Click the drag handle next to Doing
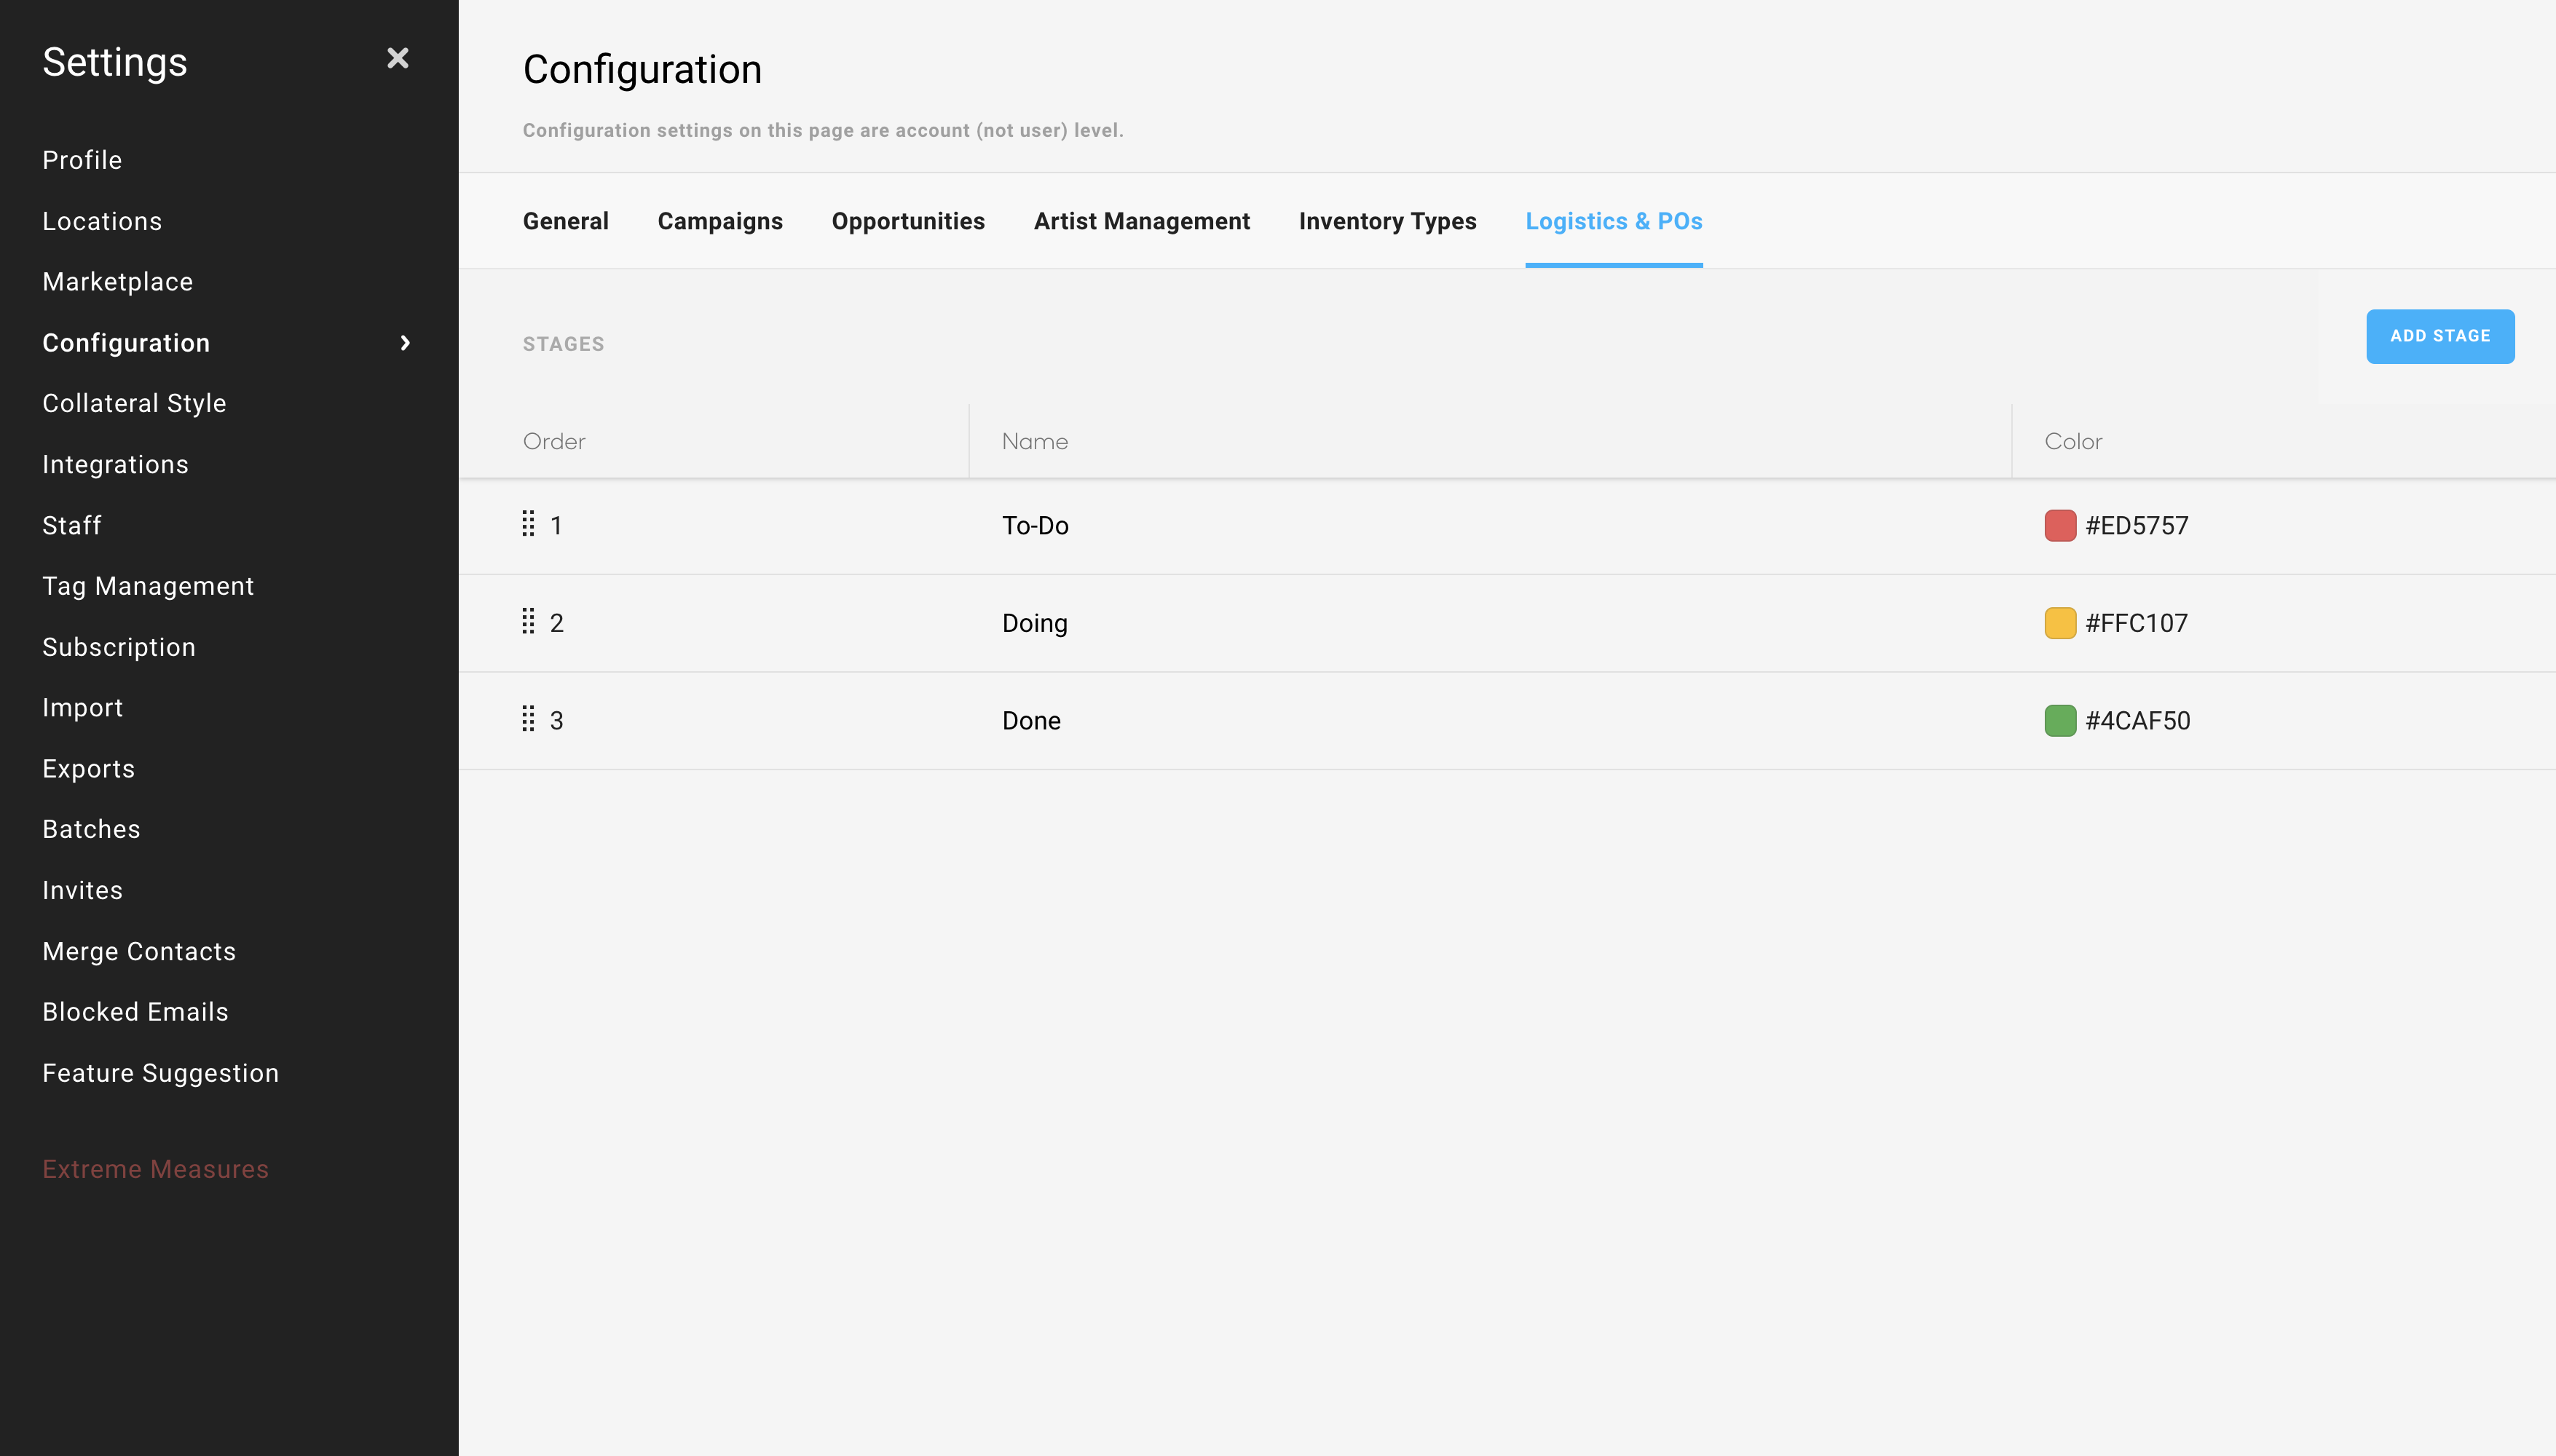This screenshot has width=2556, height=1456. pos(529,621)
